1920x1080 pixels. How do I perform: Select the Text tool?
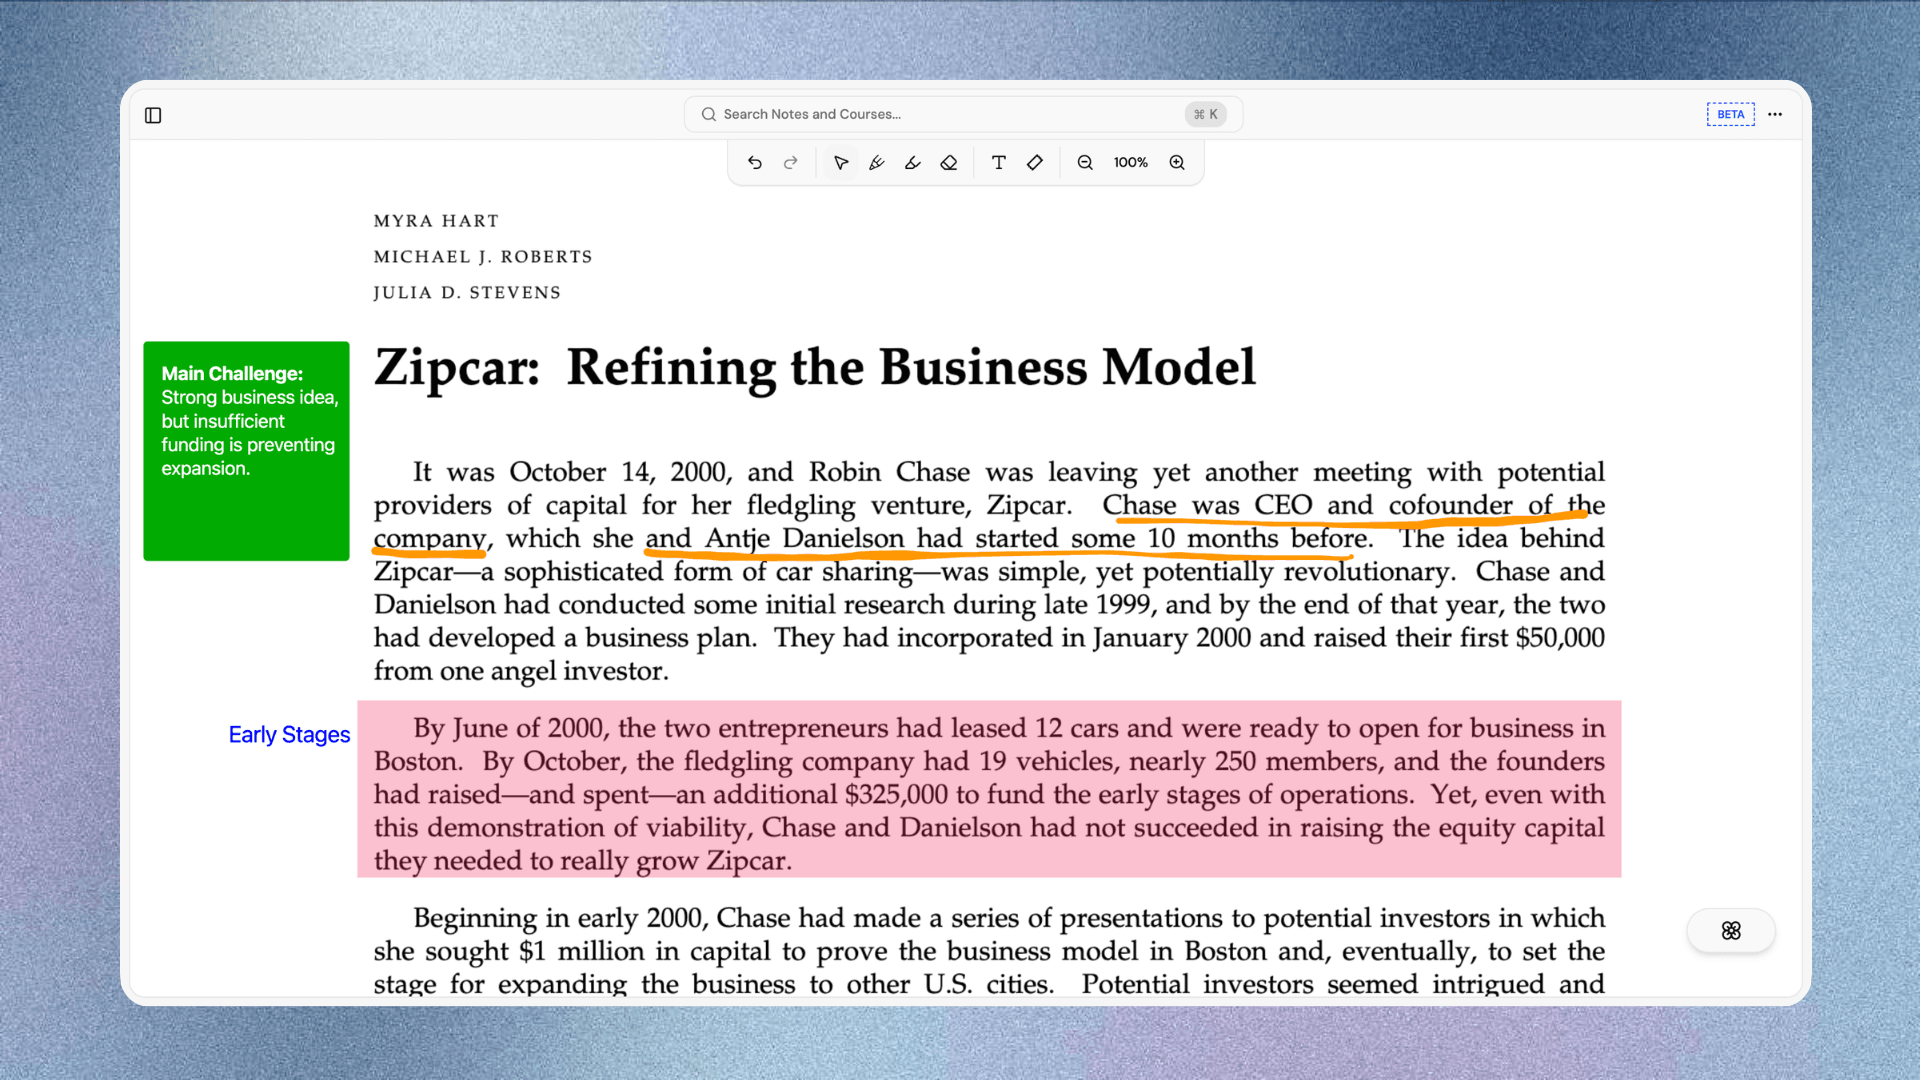coord(998,162)
